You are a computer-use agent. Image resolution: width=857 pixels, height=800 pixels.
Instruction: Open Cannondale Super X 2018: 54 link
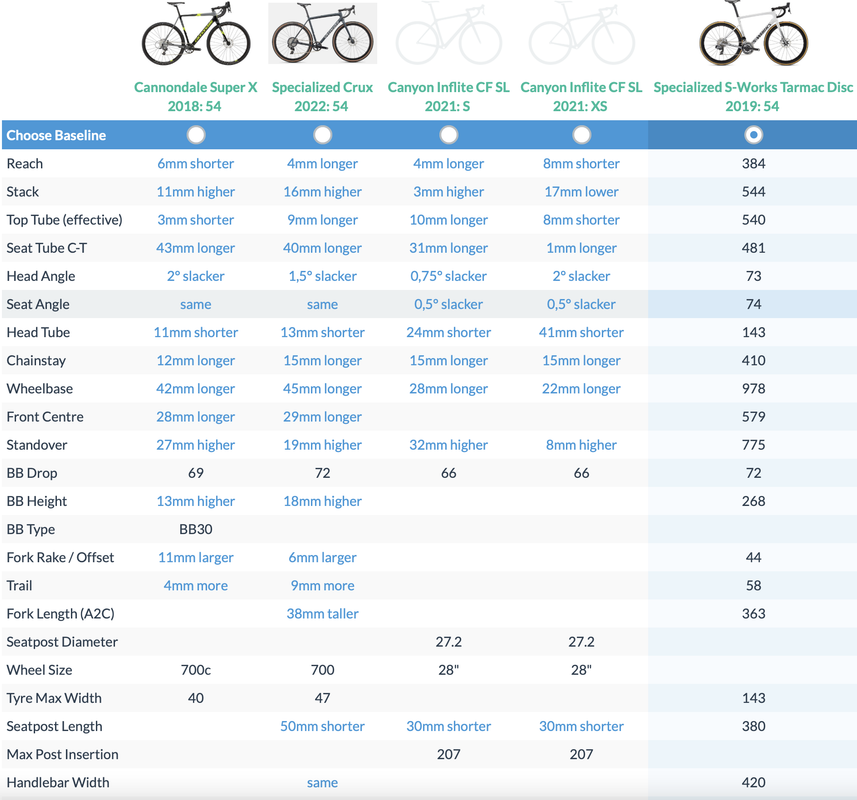(x=195, y=96)
